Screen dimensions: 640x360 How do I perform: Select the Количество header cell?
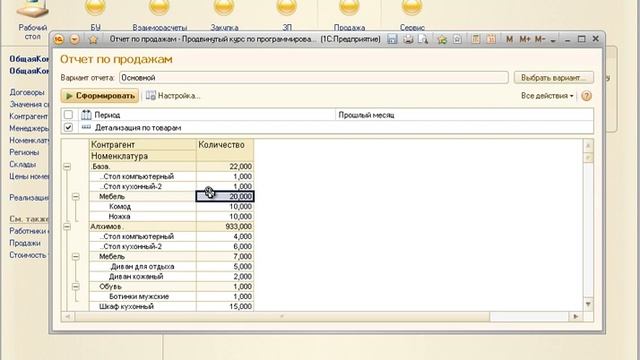pos(225,150)
